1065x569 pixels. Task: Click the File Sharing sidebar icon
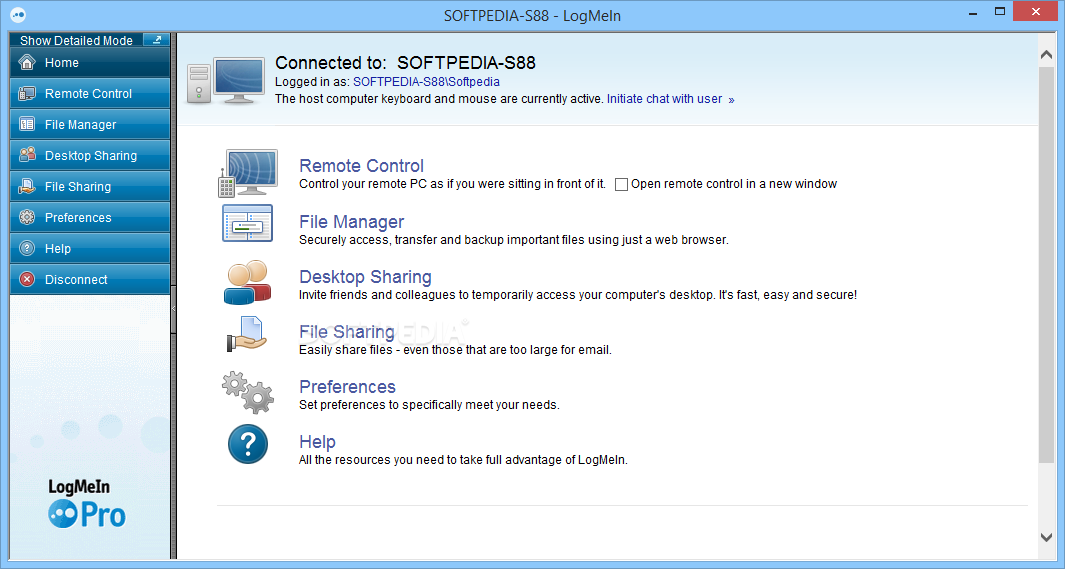tap(27, 186)
